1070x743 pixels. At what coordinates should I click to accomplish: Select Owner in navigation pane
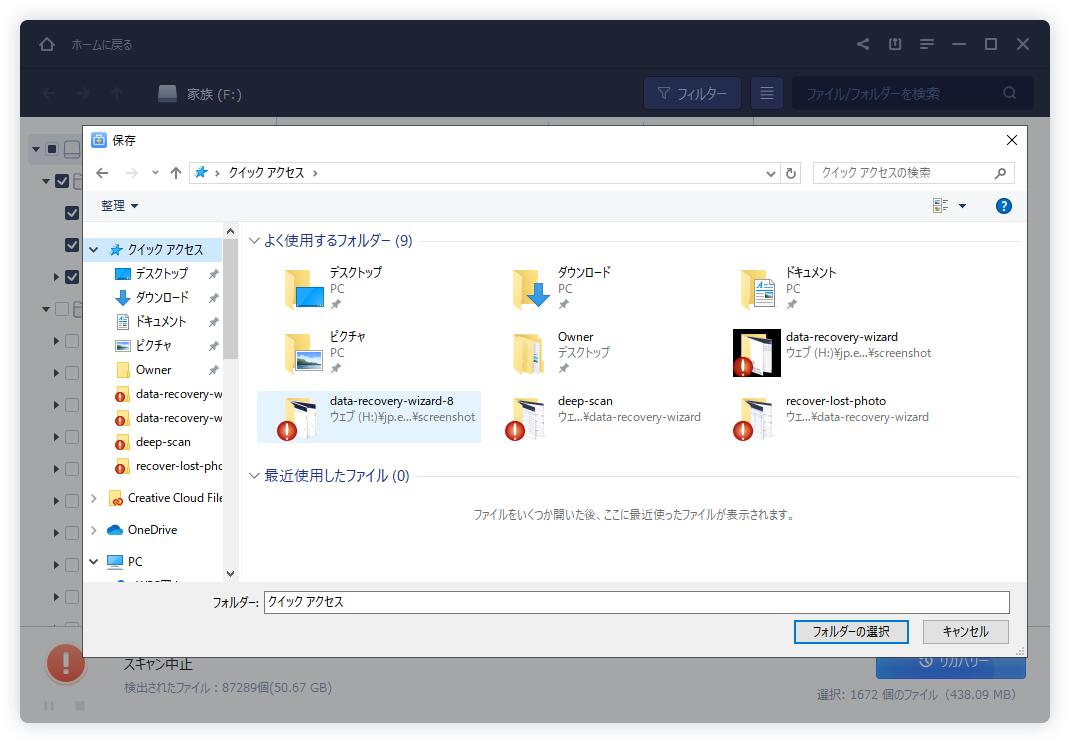[x=153, y=370]
